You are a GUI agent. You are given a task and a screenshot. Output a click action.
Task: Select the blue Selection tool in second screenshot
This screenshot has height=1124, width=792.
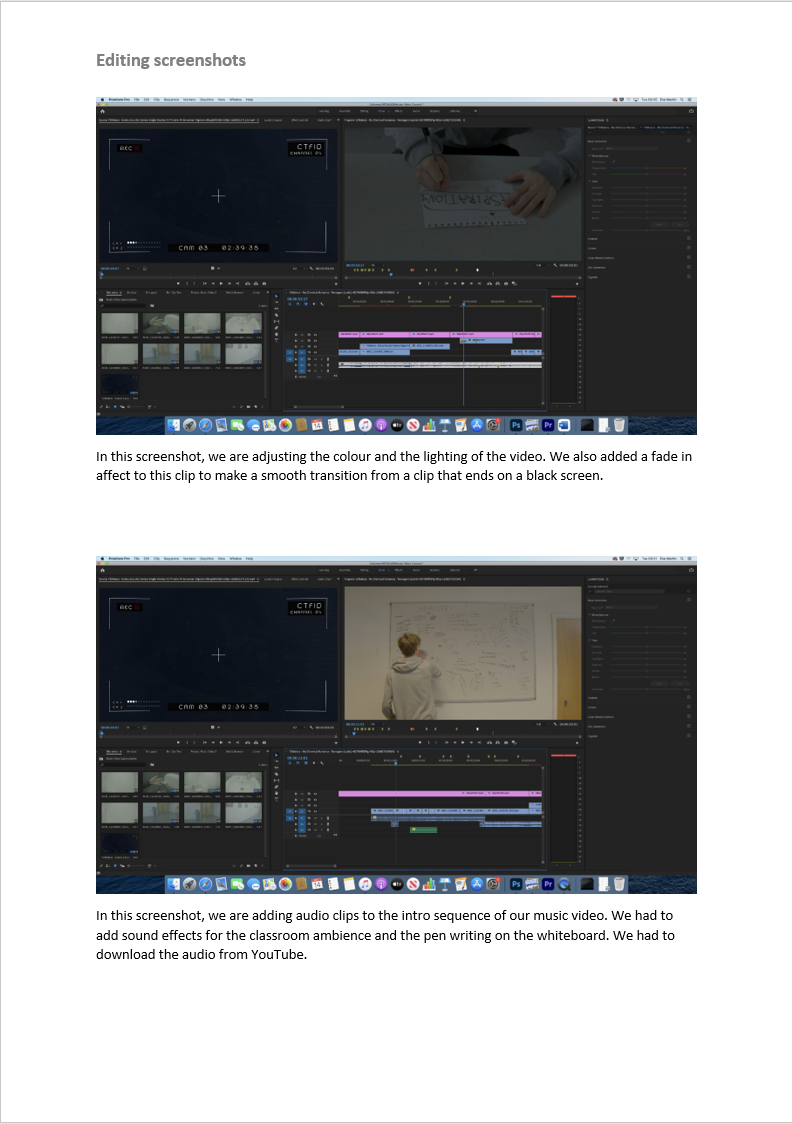click(x=276, y=755)
